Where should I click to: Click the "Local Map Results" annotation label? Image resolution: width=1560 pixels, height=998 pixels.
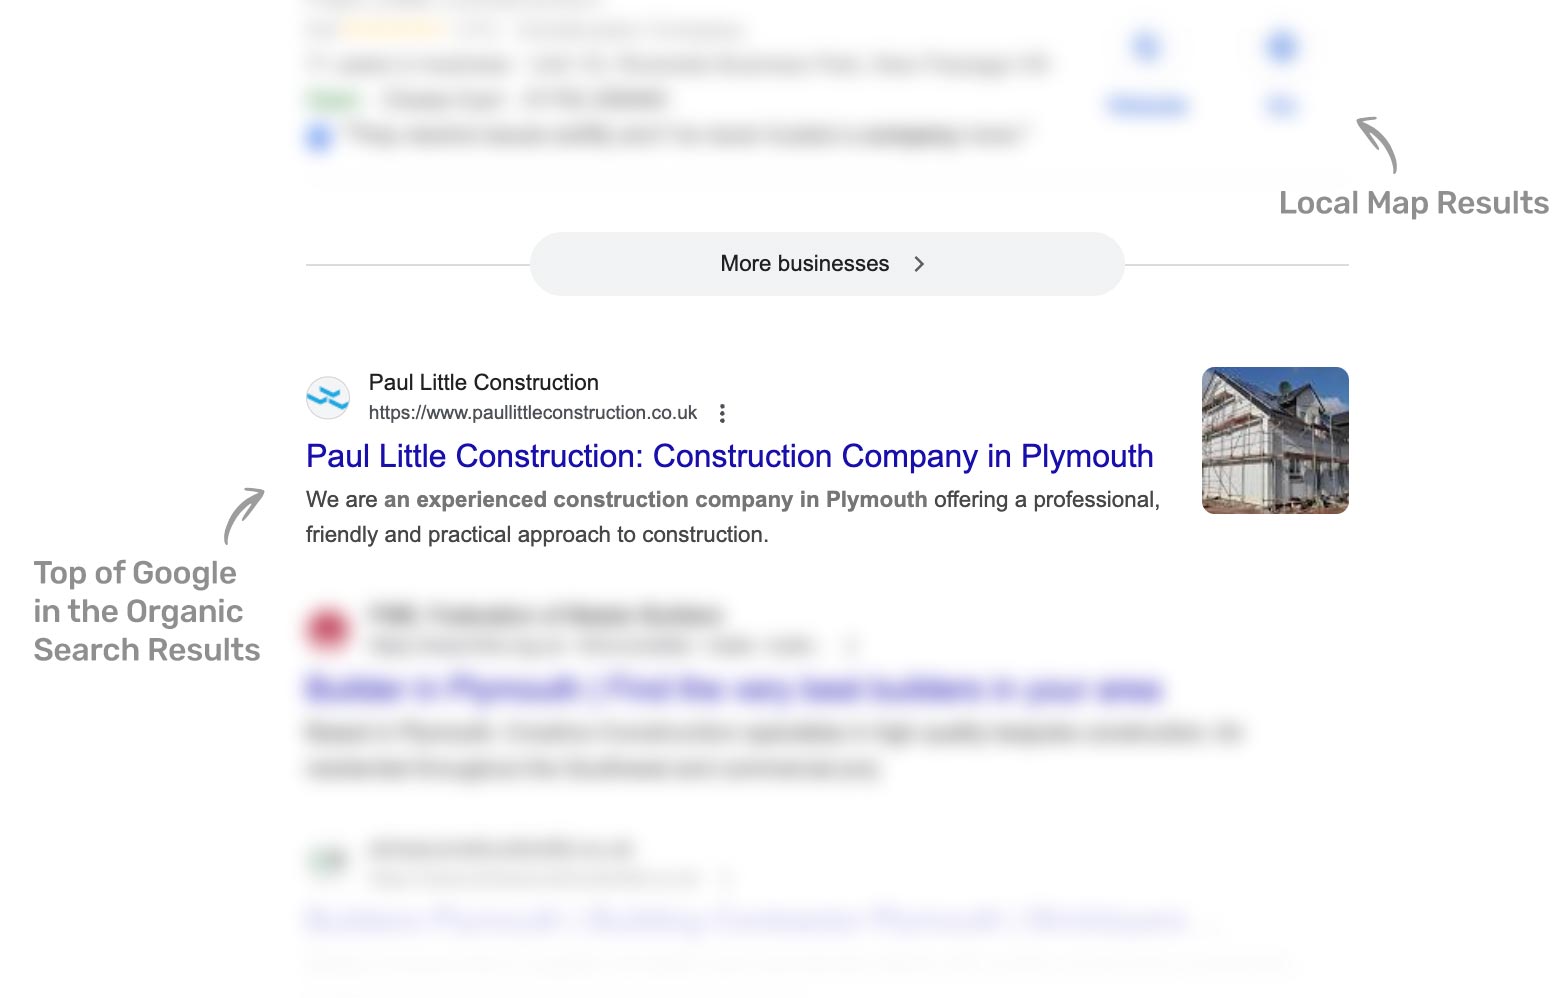[1413, 203]
